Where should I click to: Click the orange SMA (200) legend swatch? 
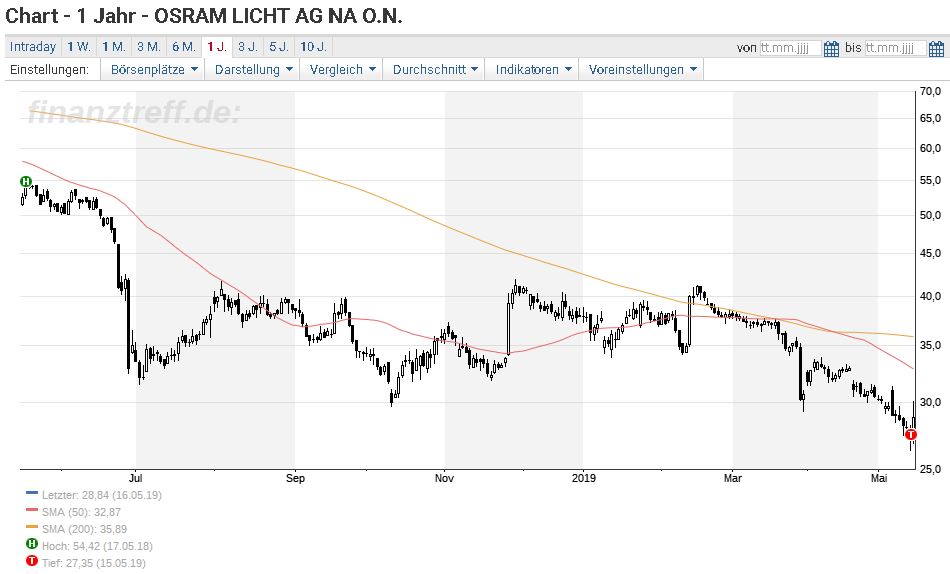tap(32, 528)
